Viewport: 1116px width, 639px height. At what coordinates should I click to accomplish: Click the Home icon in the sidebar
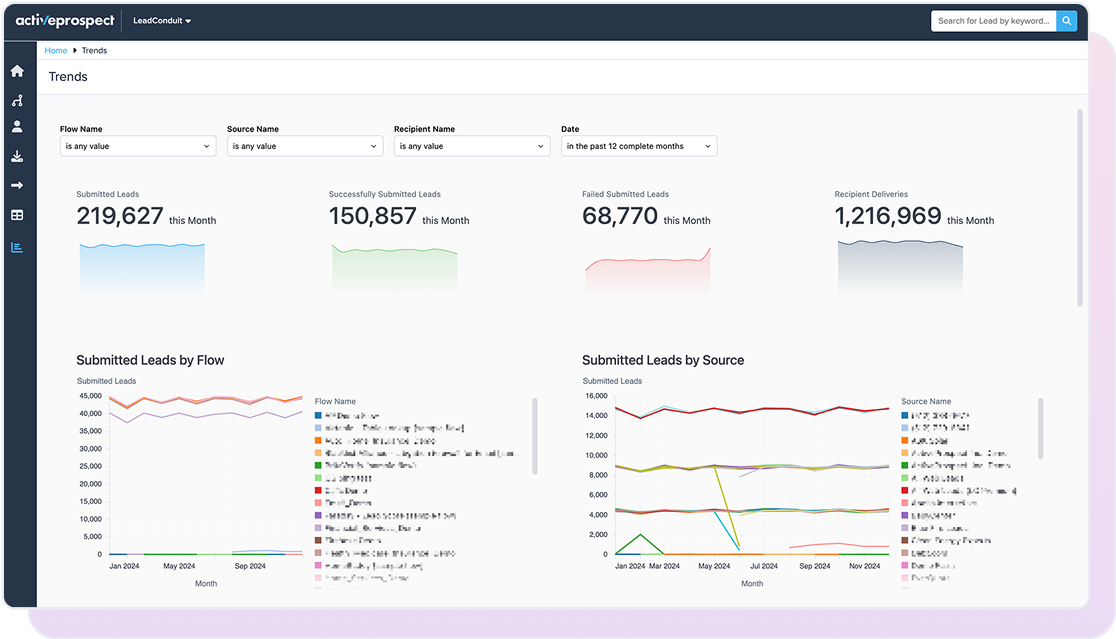(17, 71)
